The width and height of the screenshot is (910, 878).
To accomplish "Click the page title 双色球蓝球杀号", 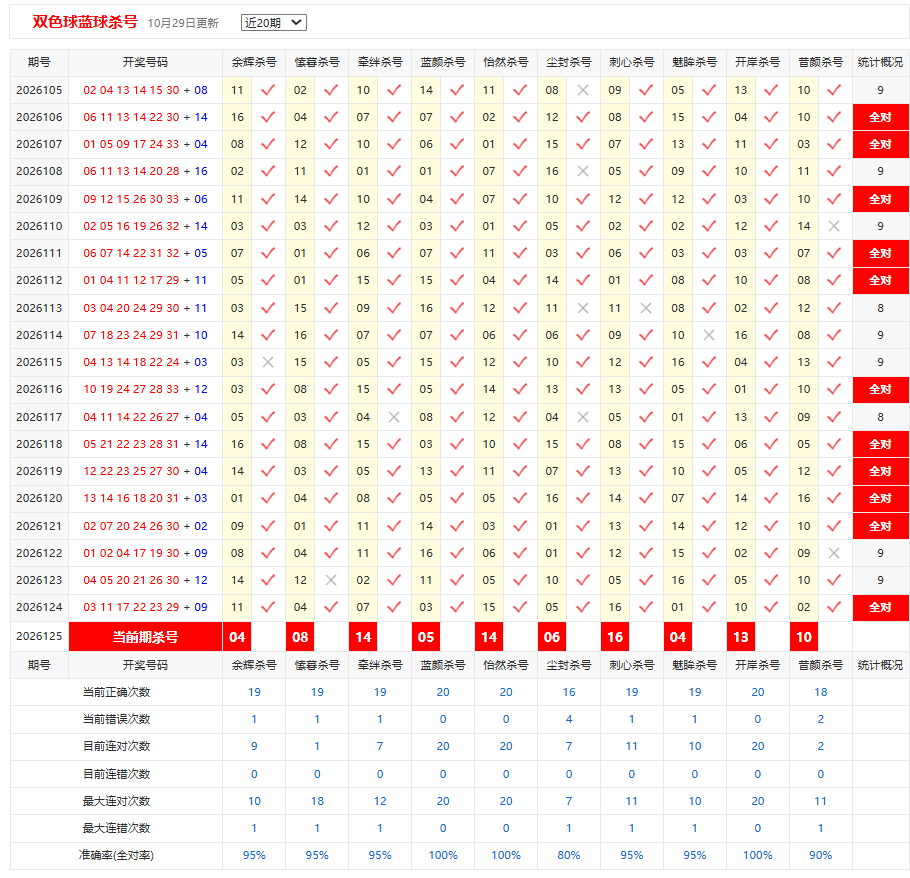I will point(85,22).
